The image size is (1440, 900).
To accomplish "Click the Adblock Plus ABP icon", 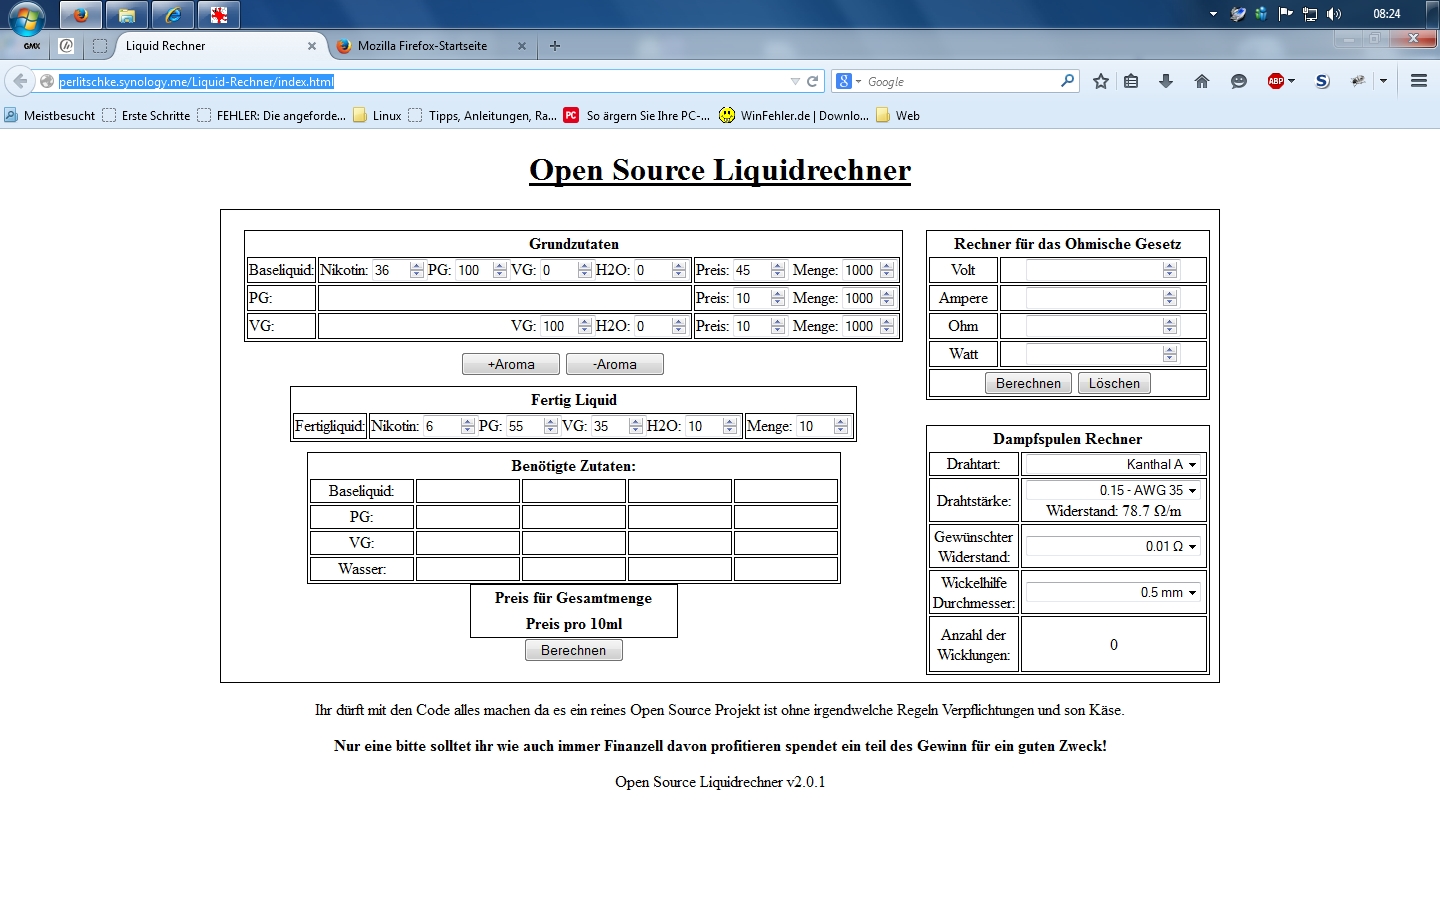I will tap(1276, 82).
